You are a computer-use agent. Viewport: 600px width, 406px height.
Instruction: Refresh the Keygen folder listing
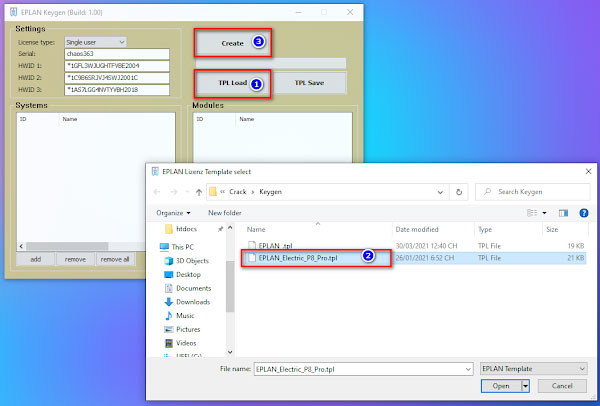(459, 191)
